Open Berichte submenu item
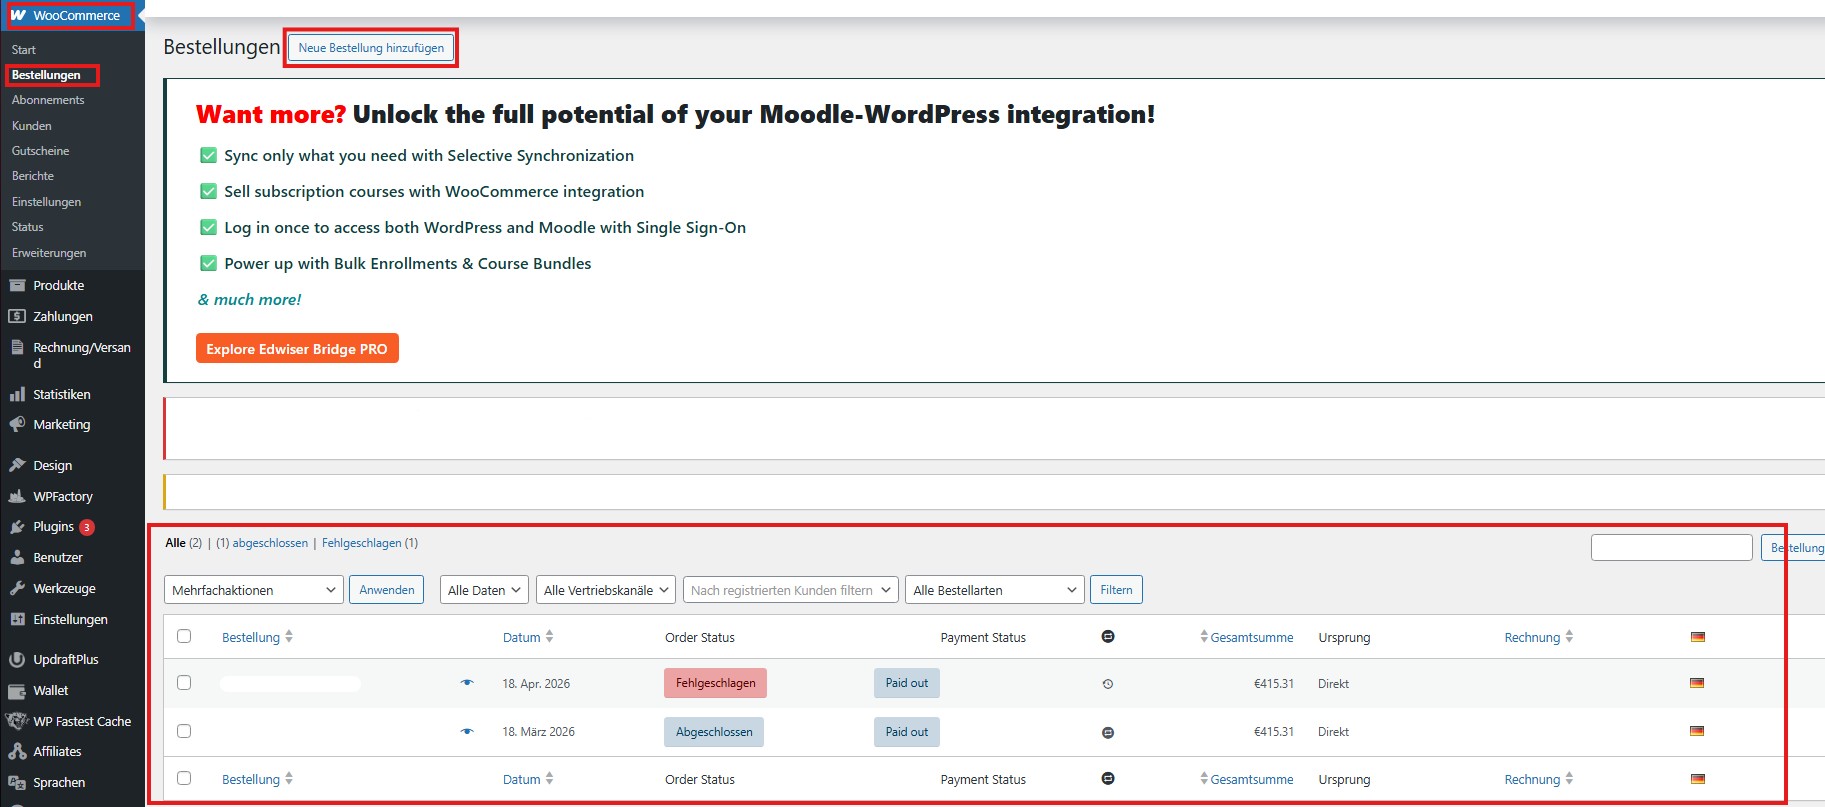The width and height of the screenshot is (1825, 807). click(33, 176)
